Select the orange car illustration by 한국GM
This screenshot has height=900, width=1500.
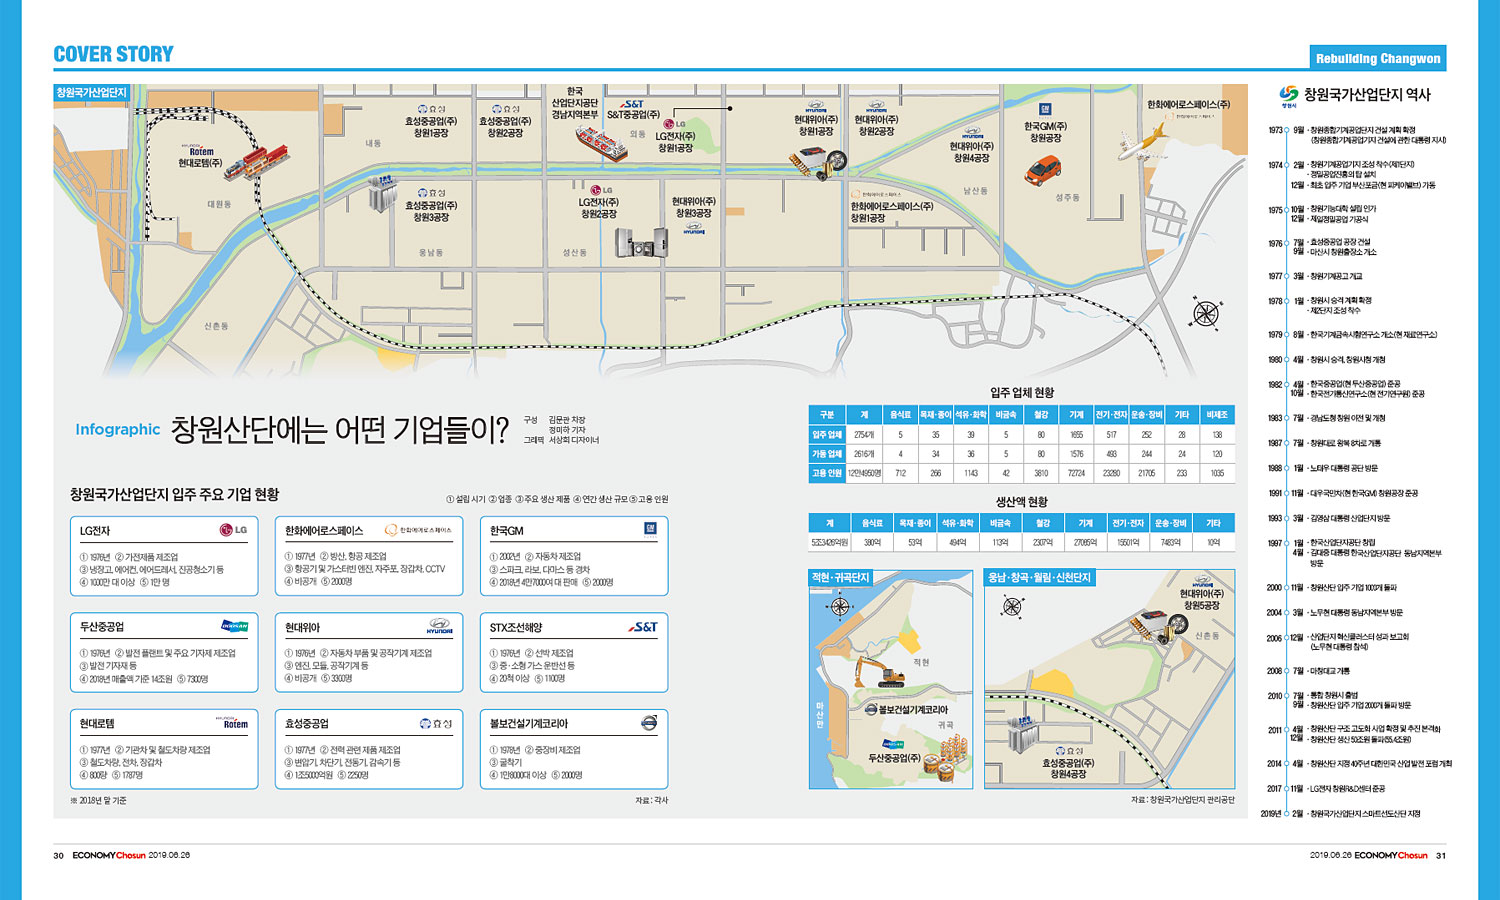1042,169
